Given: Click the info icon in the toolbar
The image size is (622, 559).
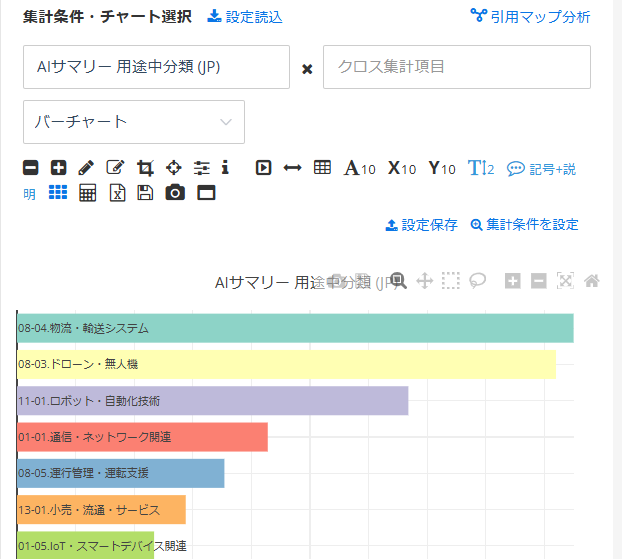Looking at the screenshot, I should click(225, 168).
